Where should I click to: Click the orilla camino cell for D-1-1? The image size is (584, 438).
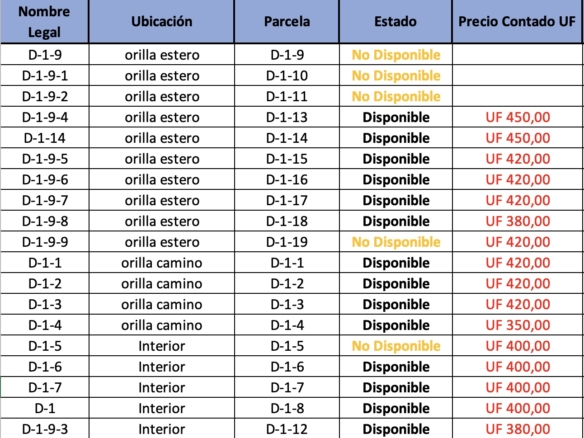pos(161,263)
